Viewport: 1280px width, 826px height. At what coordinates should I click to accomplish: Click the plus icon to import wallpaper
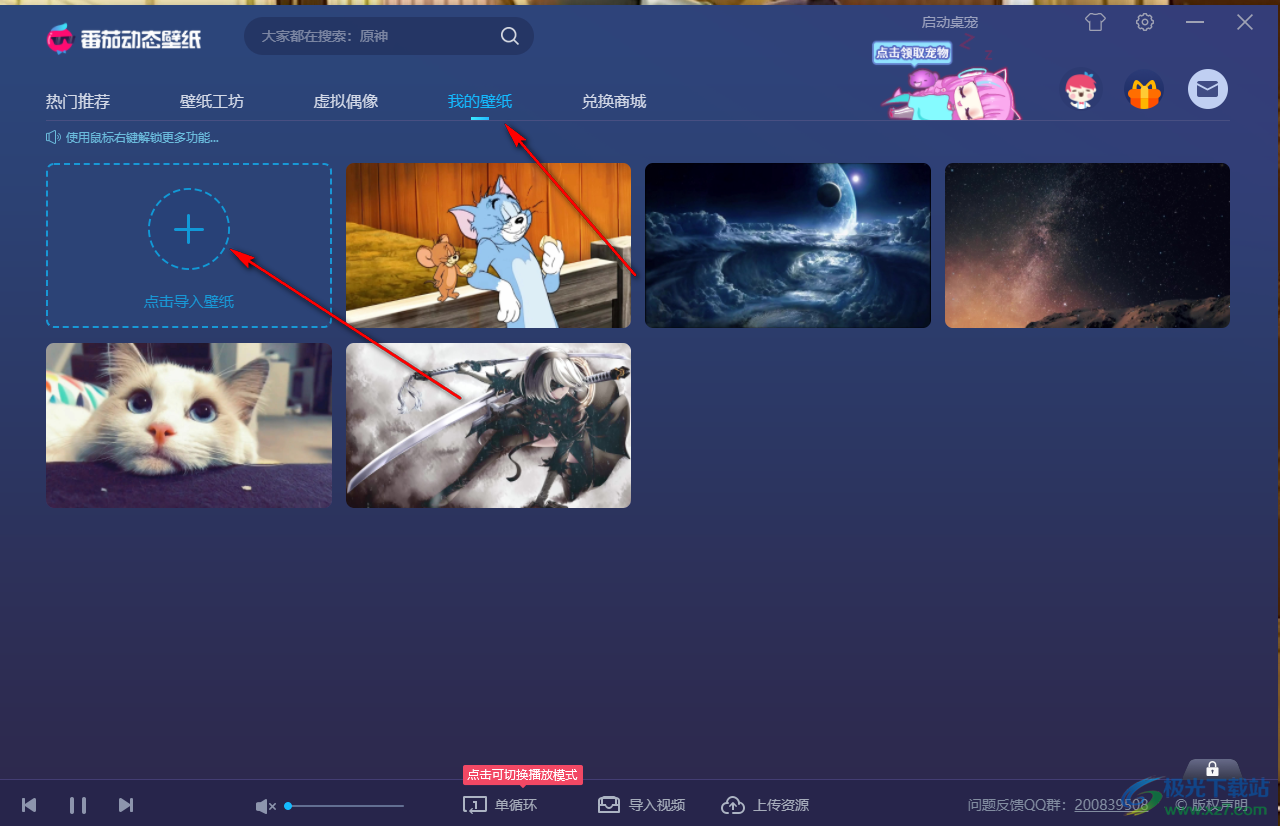click(x=189, y=229)
